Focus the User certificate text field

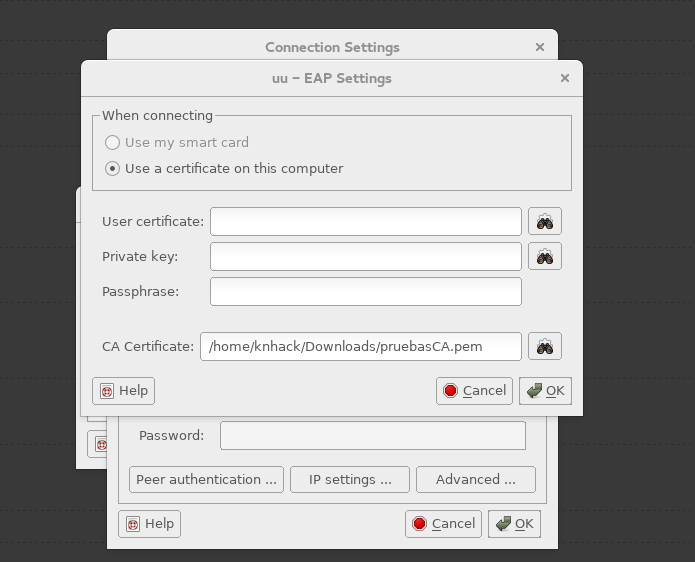[x=366, y=221]
